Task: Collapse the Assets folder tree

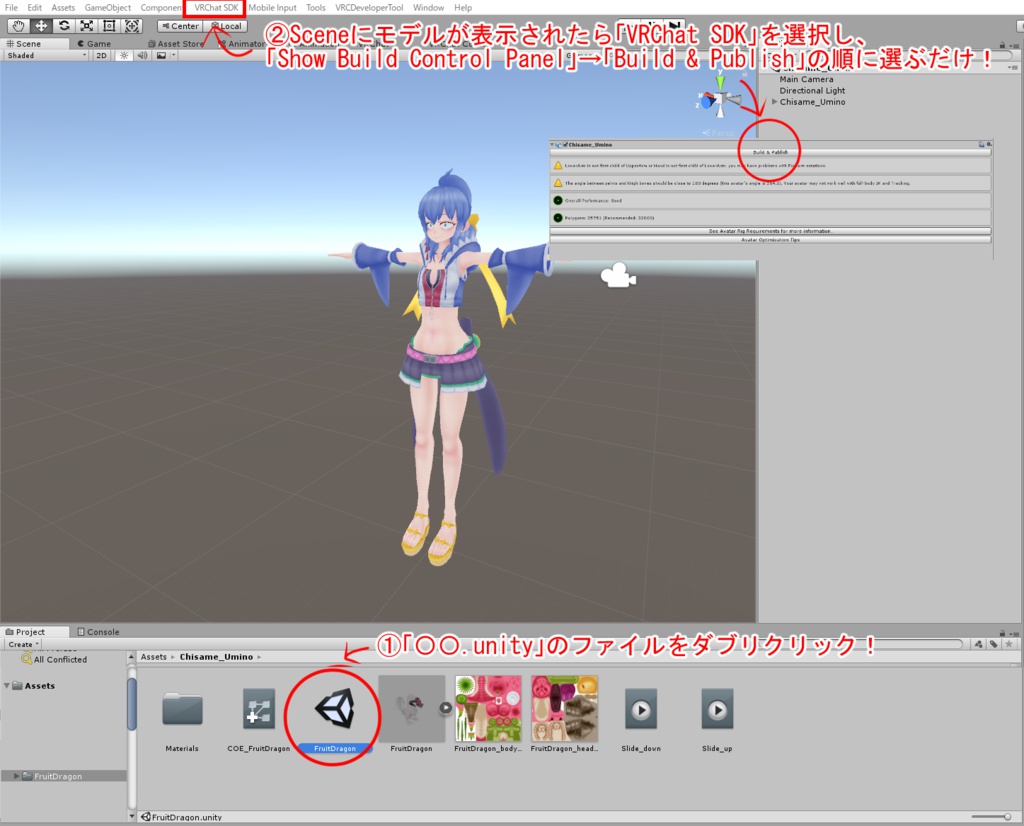Action: (7, 686)
